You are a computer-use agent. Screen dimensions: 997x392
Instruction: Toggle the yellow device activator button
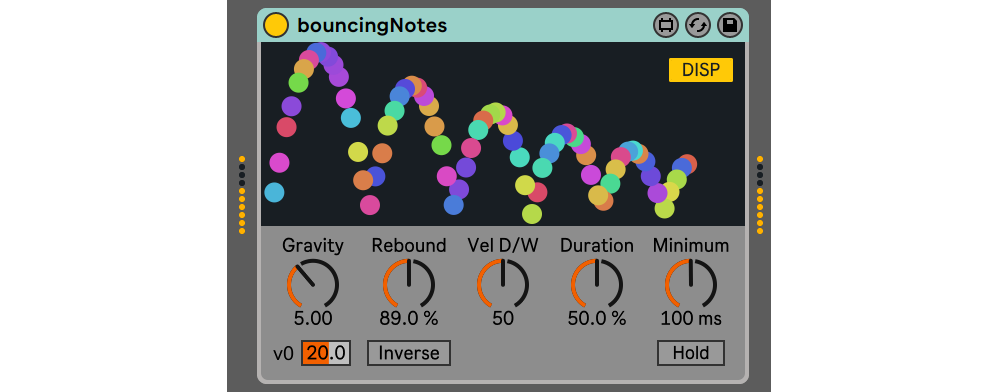point(277,25)
